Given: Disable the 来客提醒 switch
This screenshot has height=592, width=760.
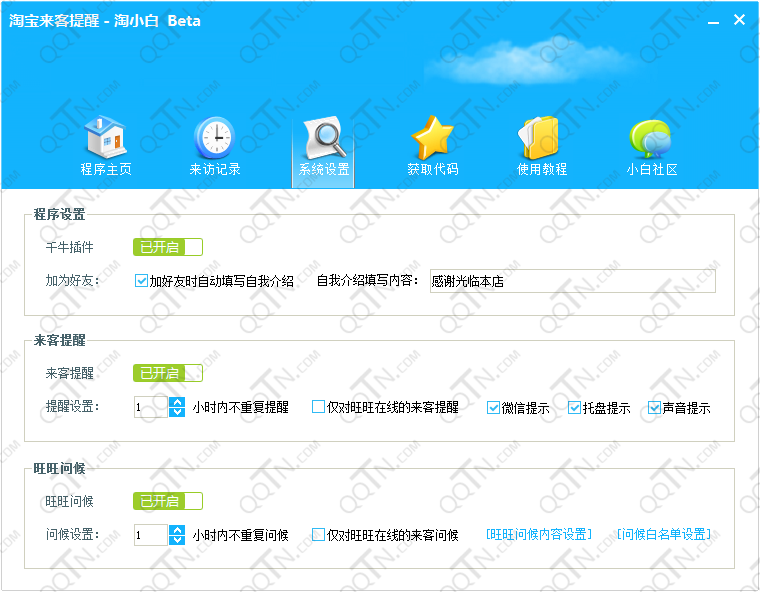Looking at the screenshot, I should [x=168, y=373].
